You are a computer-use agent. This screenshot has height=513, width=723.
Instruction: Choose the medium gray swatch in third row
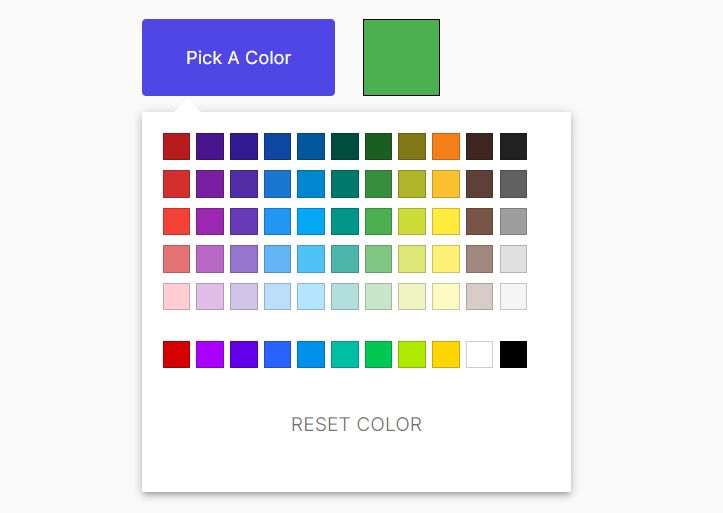tap(513, 221)
